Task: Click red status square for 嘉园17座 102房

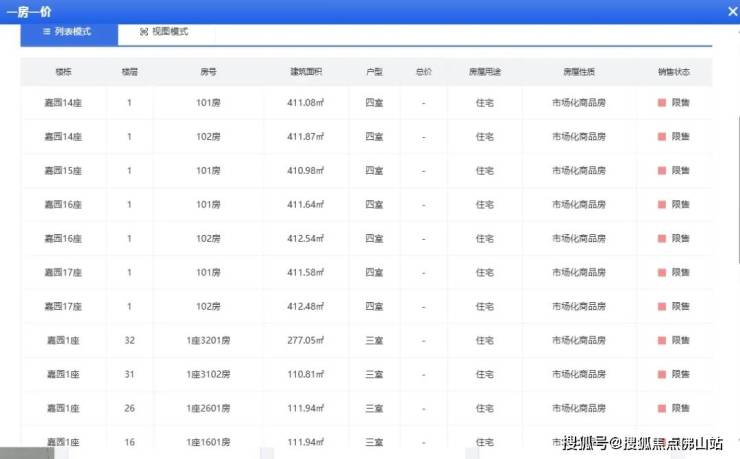Action: [662, 307]
